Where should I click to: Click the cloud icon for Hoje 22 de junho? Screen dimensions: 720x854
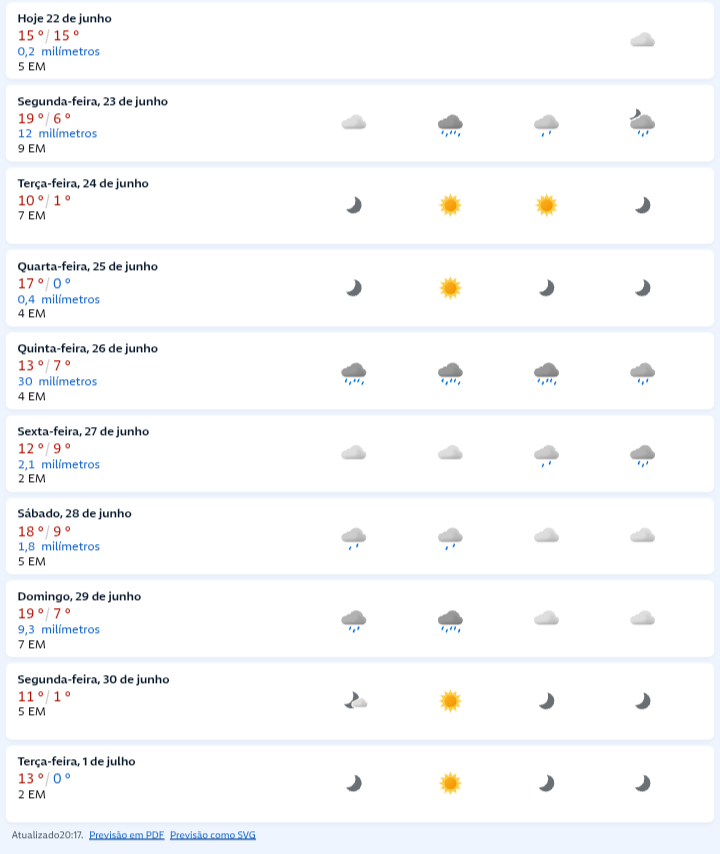642,40
